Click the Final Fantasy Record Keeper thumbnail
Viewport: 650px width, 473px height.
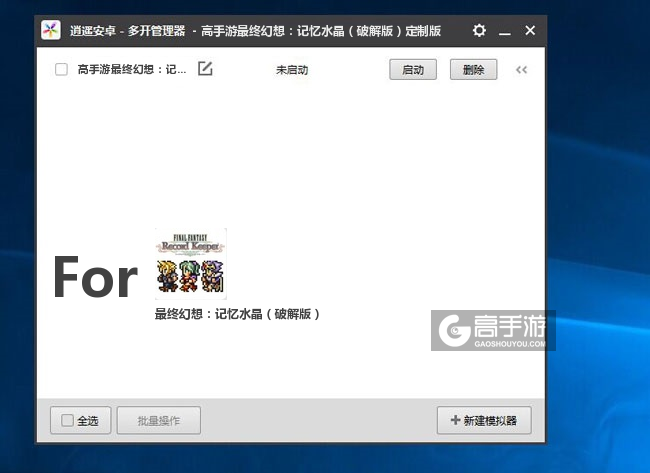click(x=191, y=264)
